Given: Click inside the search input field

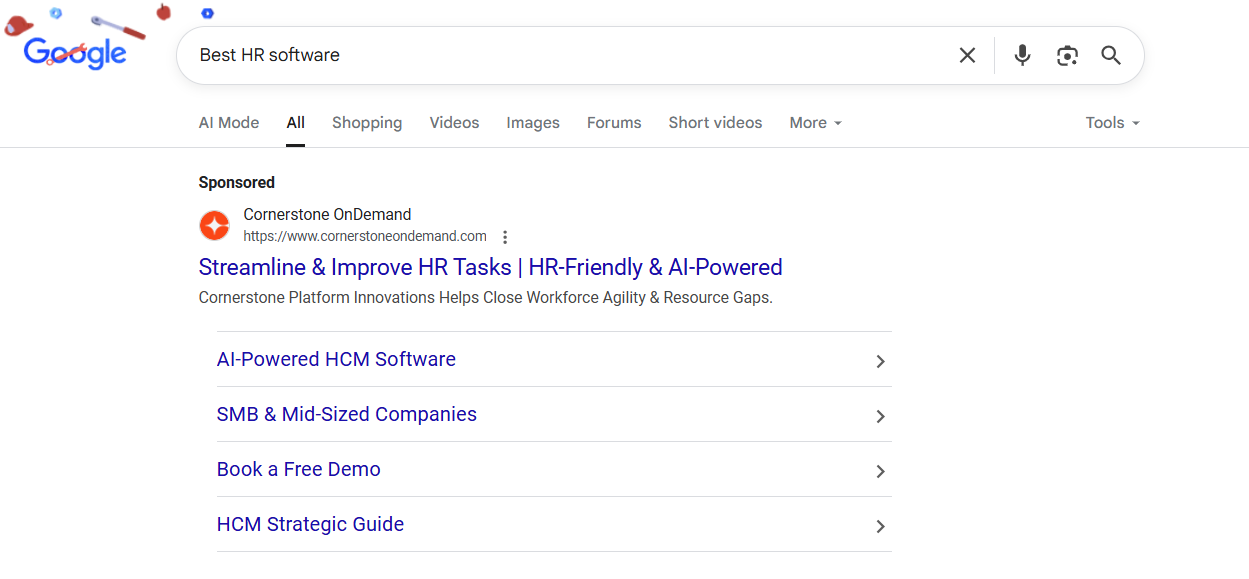Looking at the screenshot, I should pos(560,55).
